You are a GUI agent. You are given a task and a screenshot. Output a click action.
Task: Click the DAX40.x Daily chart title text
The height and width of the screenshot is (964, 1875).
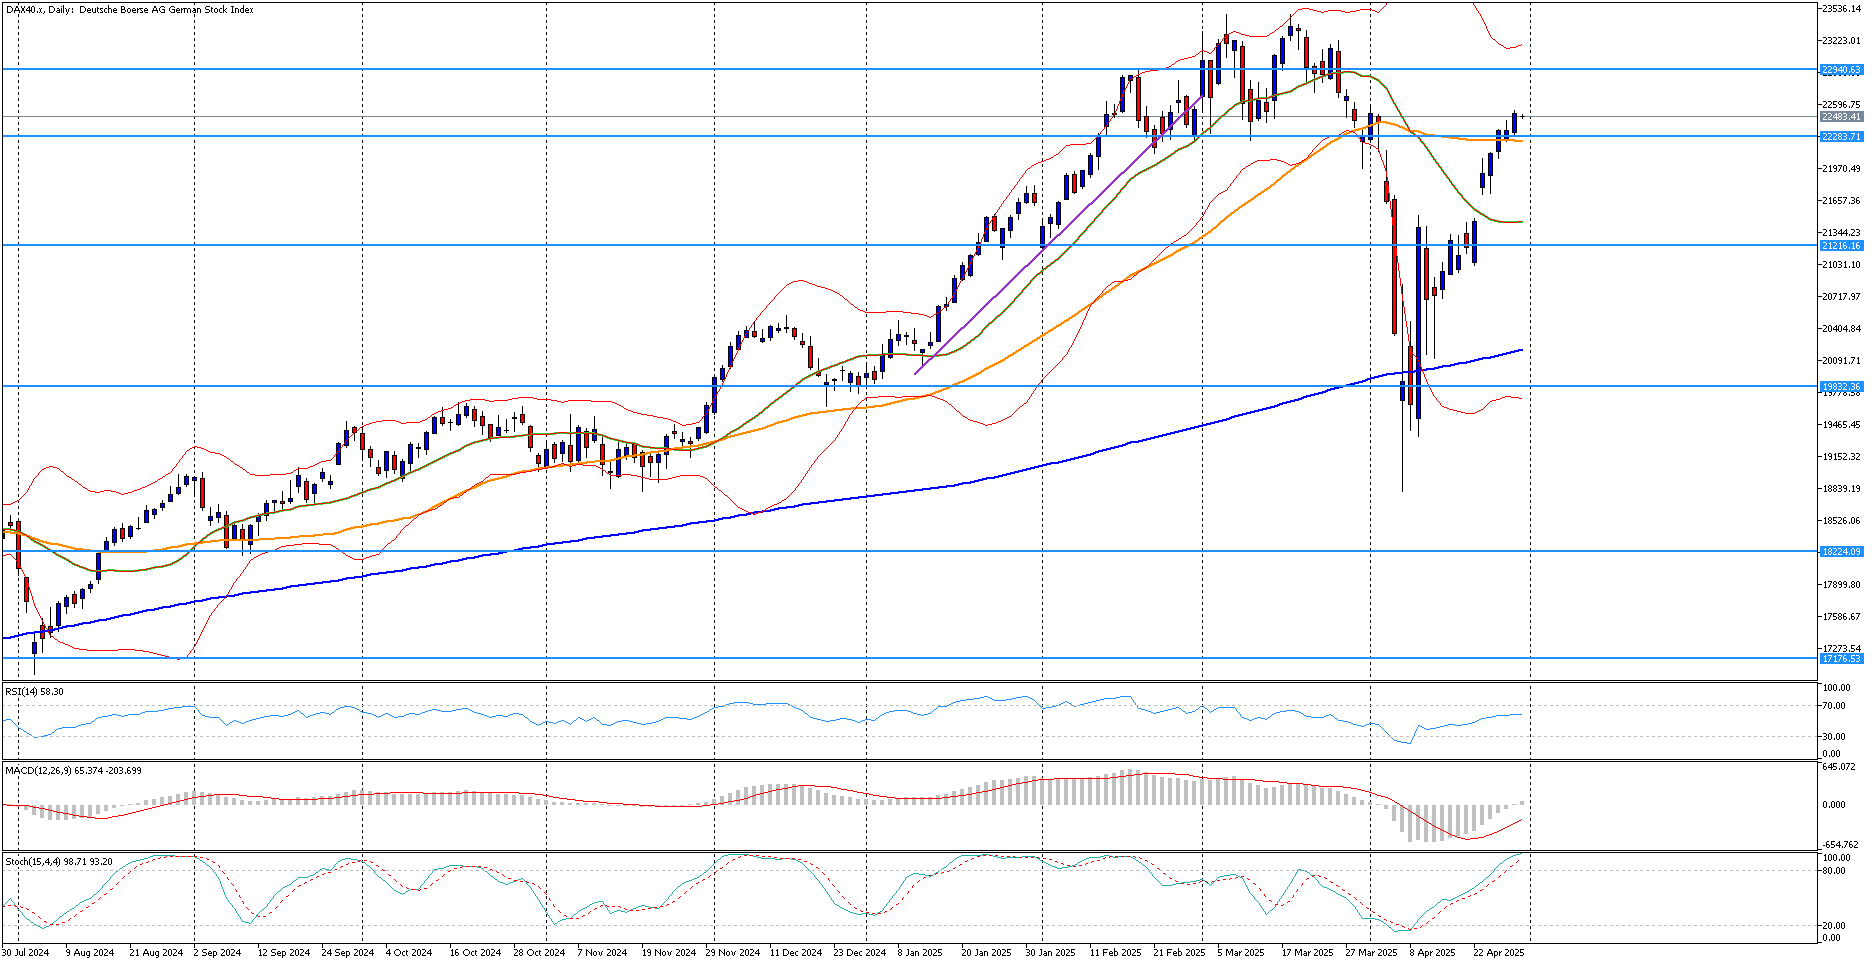point(130,10)
